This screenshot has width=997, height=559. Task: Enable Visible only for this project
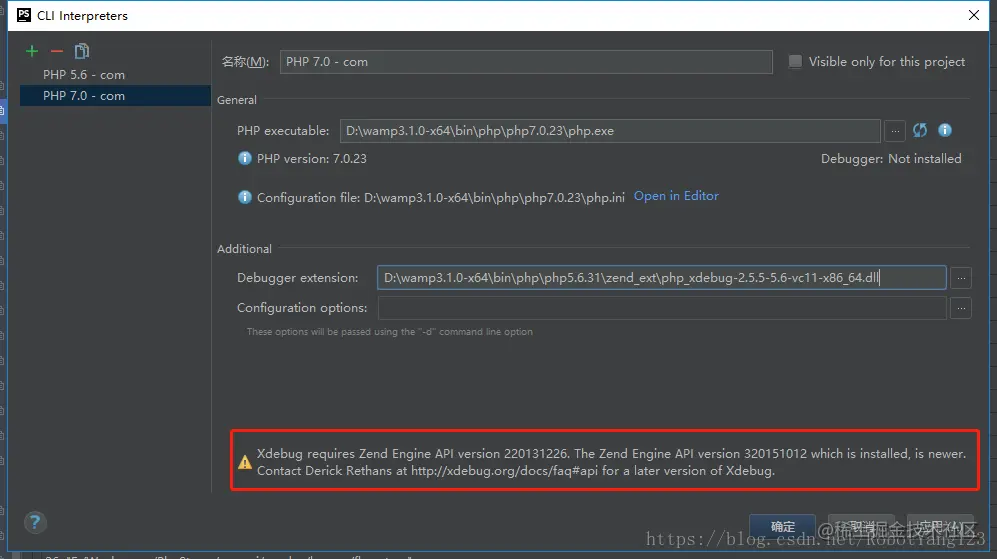(795, 61)
